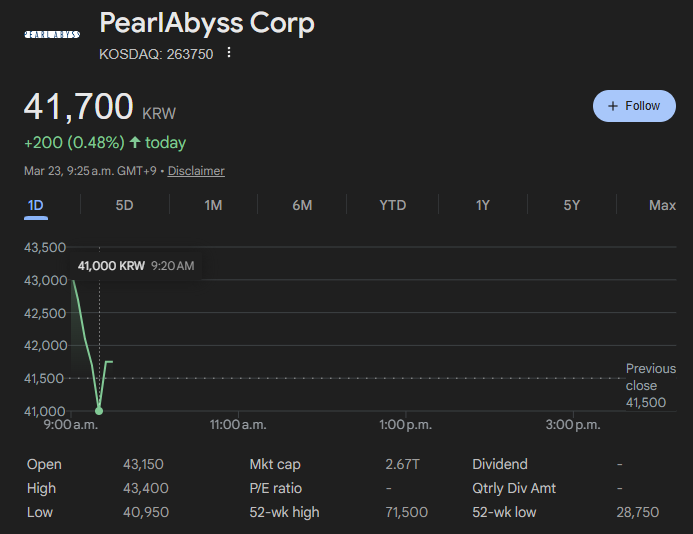693x534 pixels.
Task: Switch to the 5D chart tab
Action: (124, 205)
